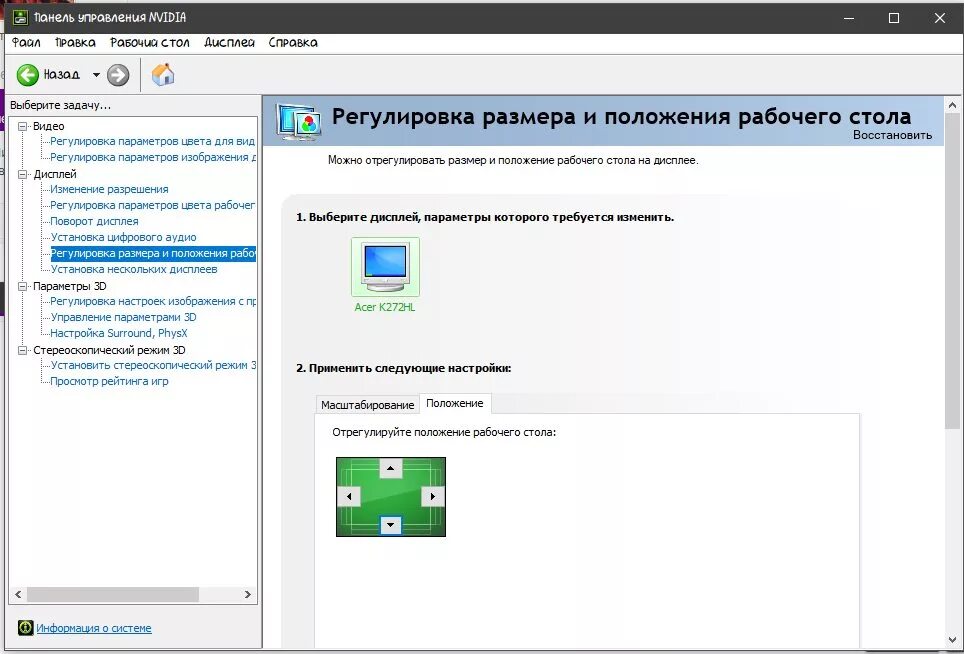The height and width of the screenshot is (654, 964).
Task: Open the Назад history dropdown arrow
Action: pos(96,75)
